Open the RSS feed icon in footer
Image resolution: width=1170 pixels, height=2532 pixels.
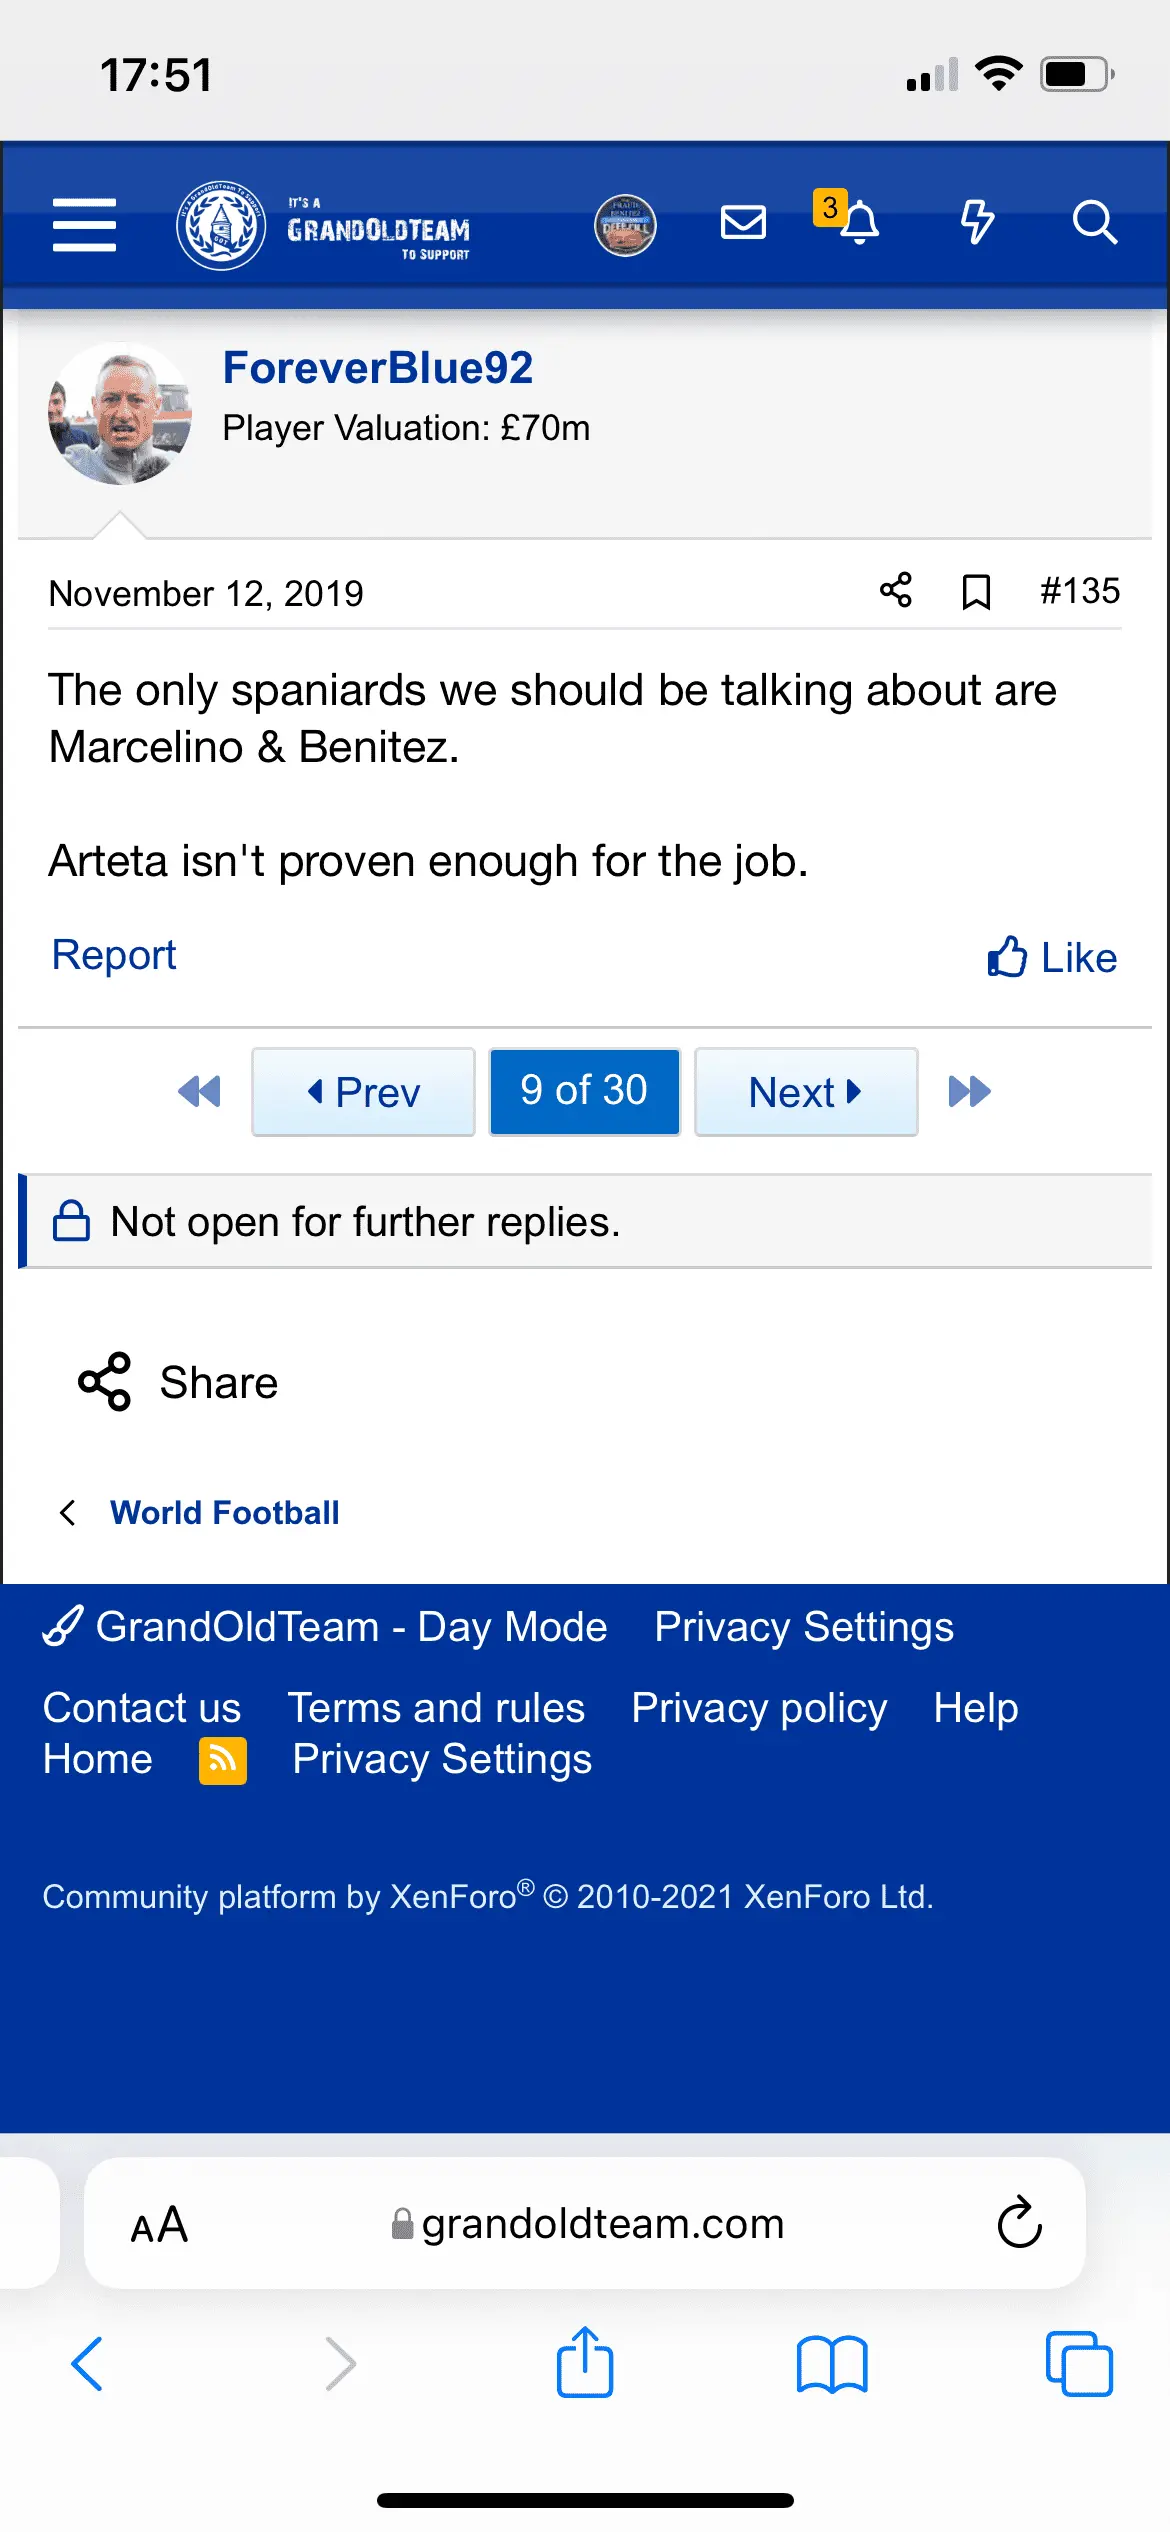[223, 1760]
